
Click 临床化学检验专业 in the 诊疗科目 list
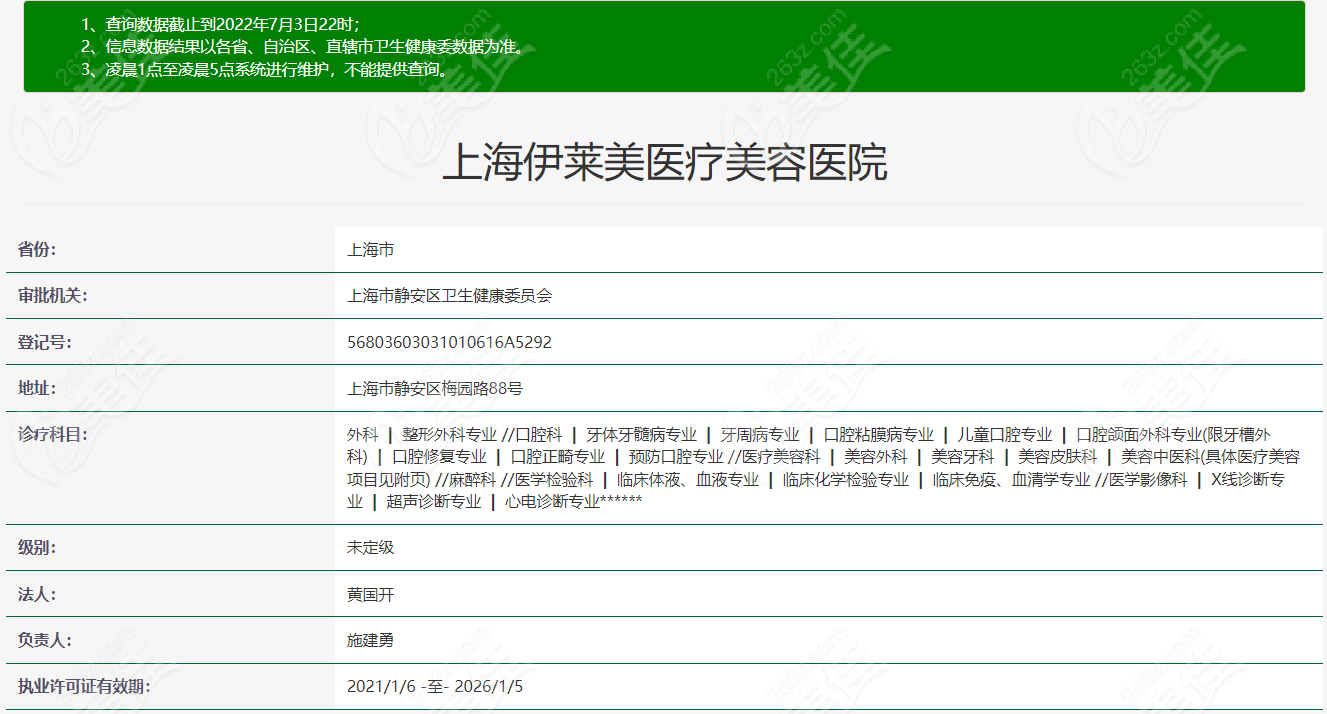846,479
